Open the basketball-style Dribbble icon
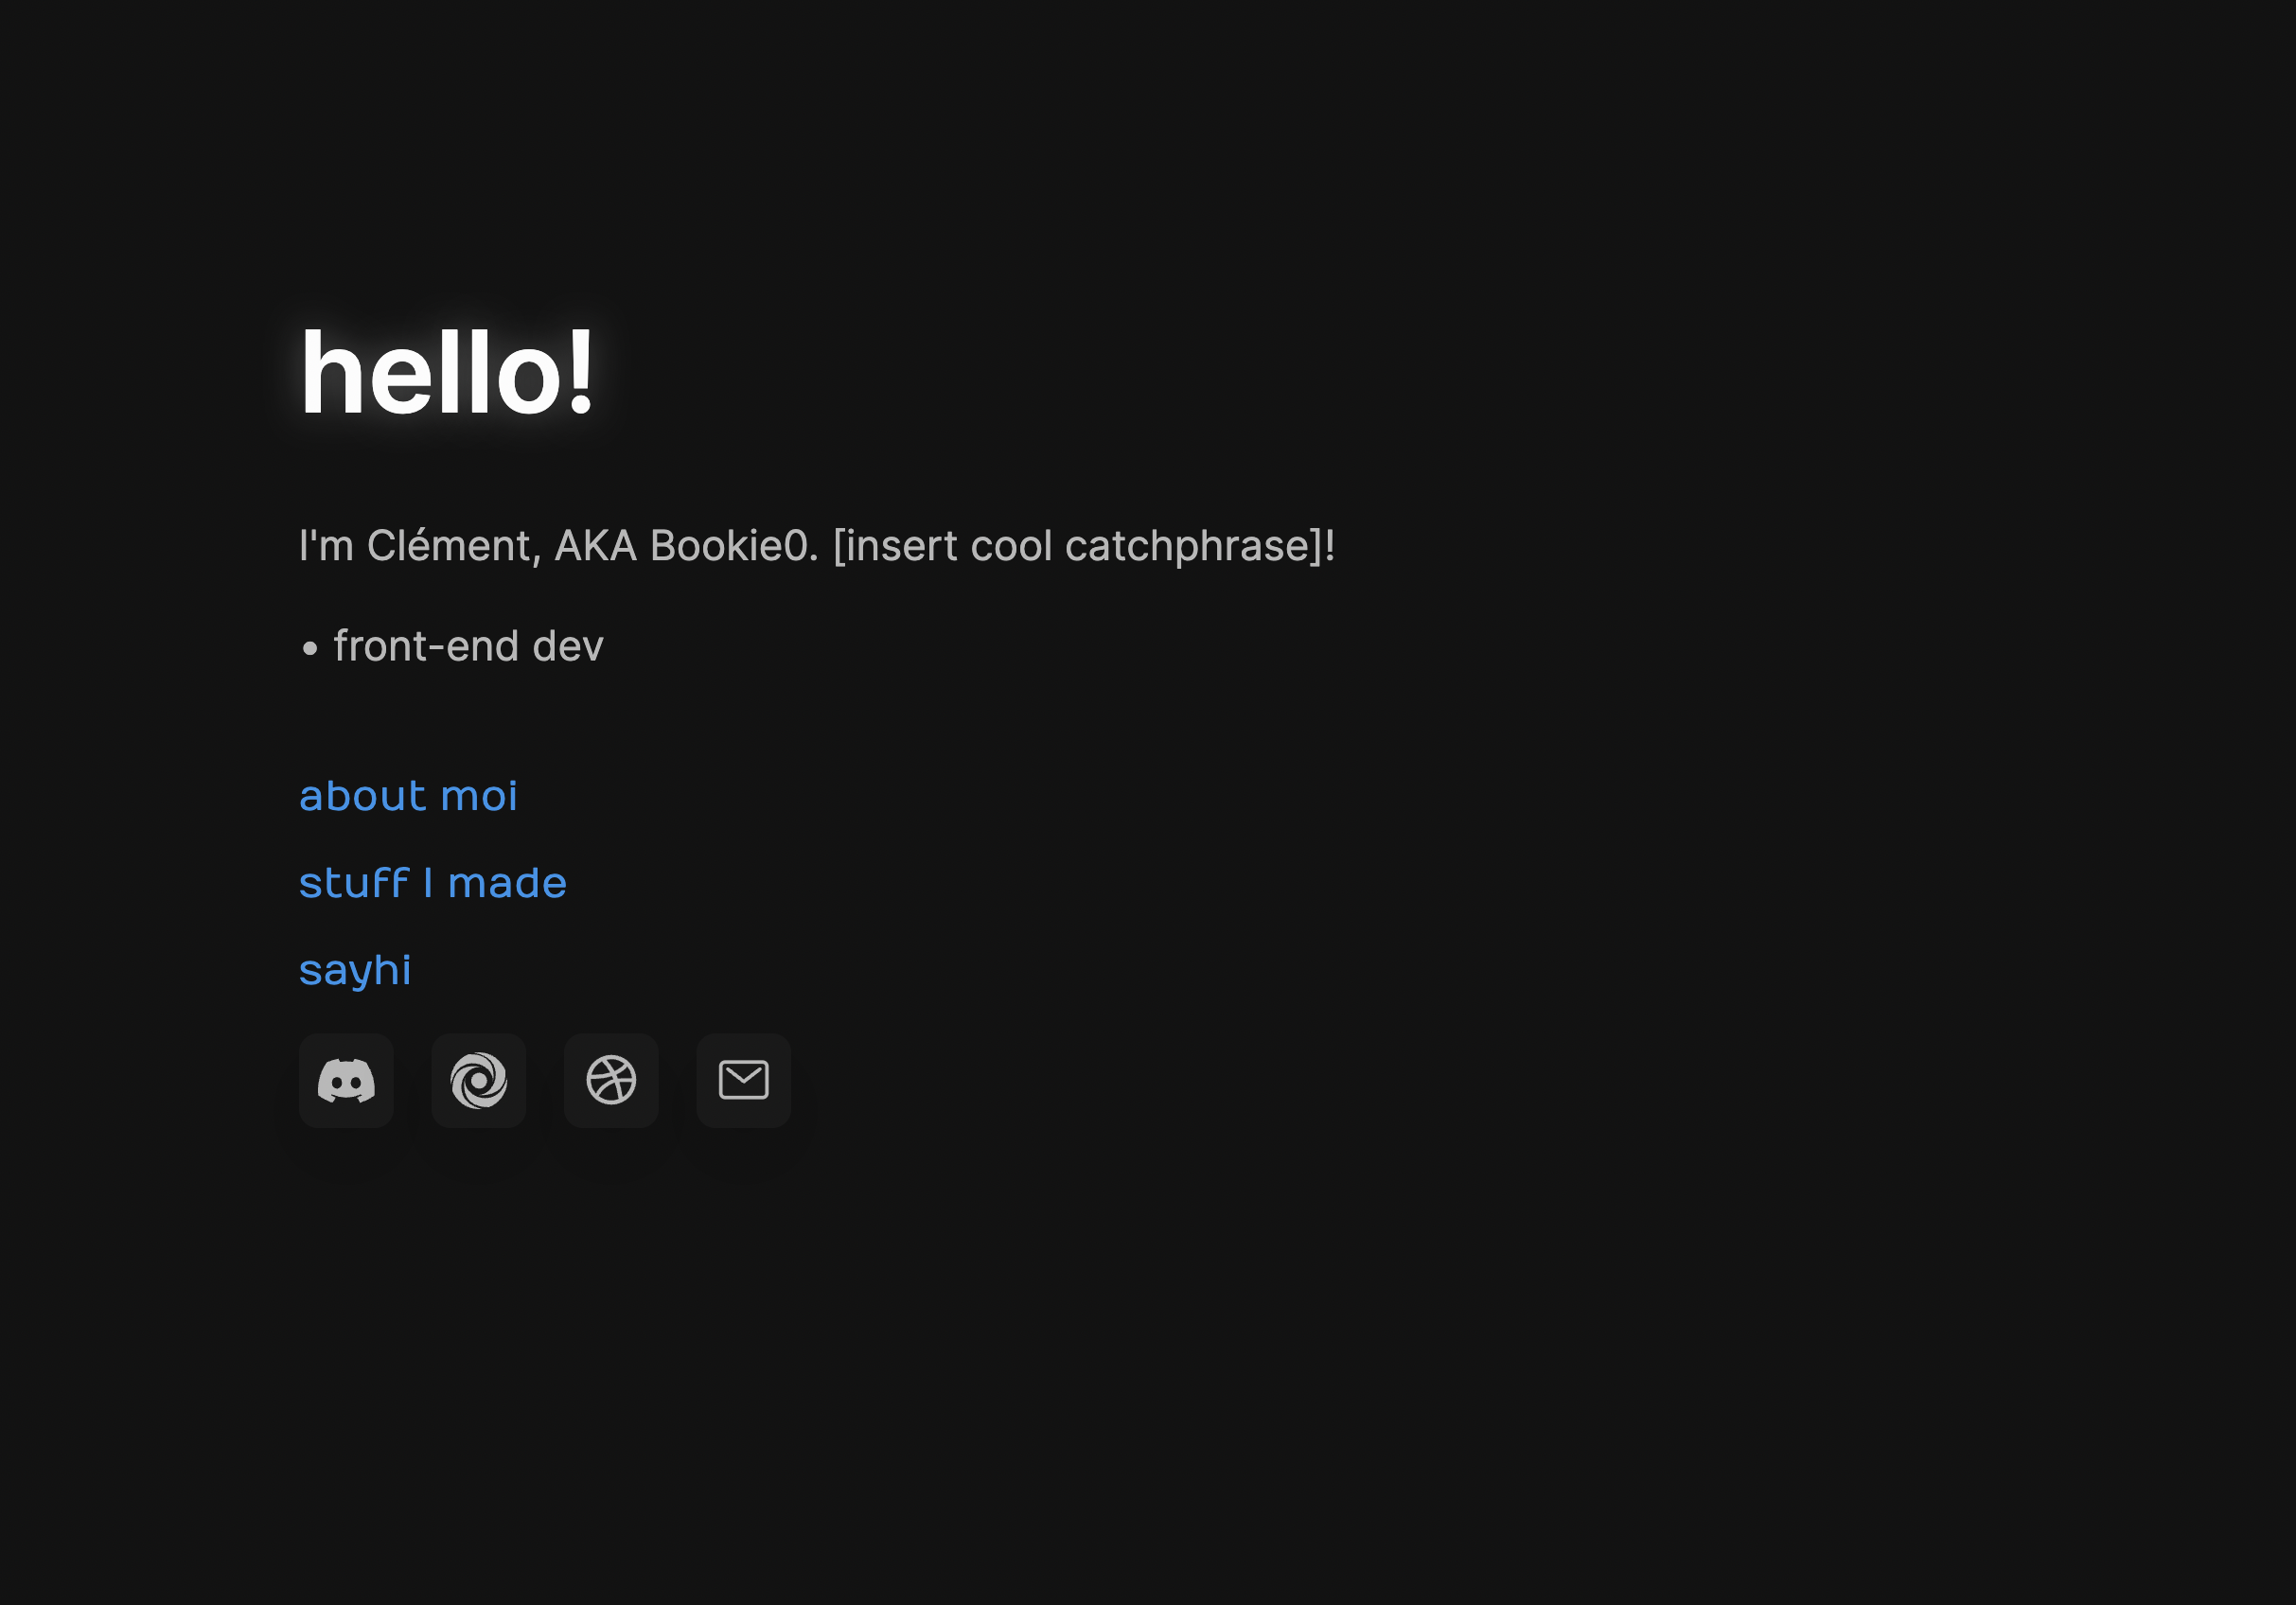Image resolution: width=2296 pixels, height=1605 pixels. click(x=610, y=1081)
